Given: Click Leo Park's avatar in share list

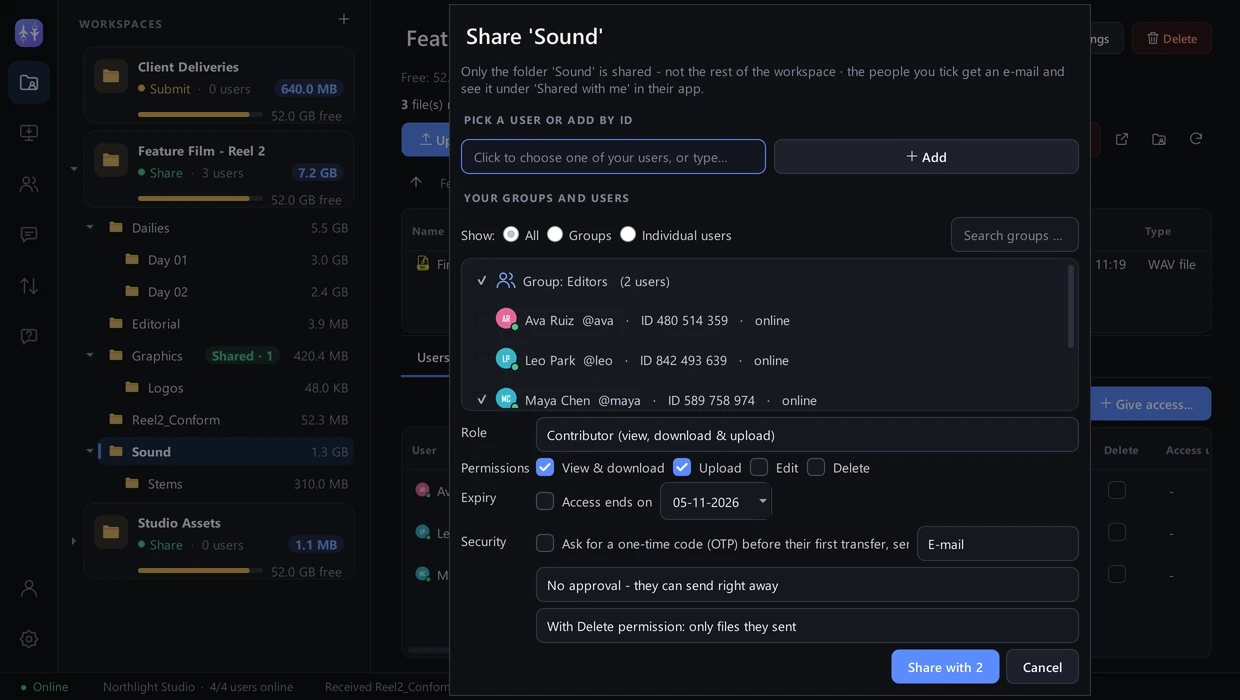Looking at the screenshot, I should click(x=506, y=359).
